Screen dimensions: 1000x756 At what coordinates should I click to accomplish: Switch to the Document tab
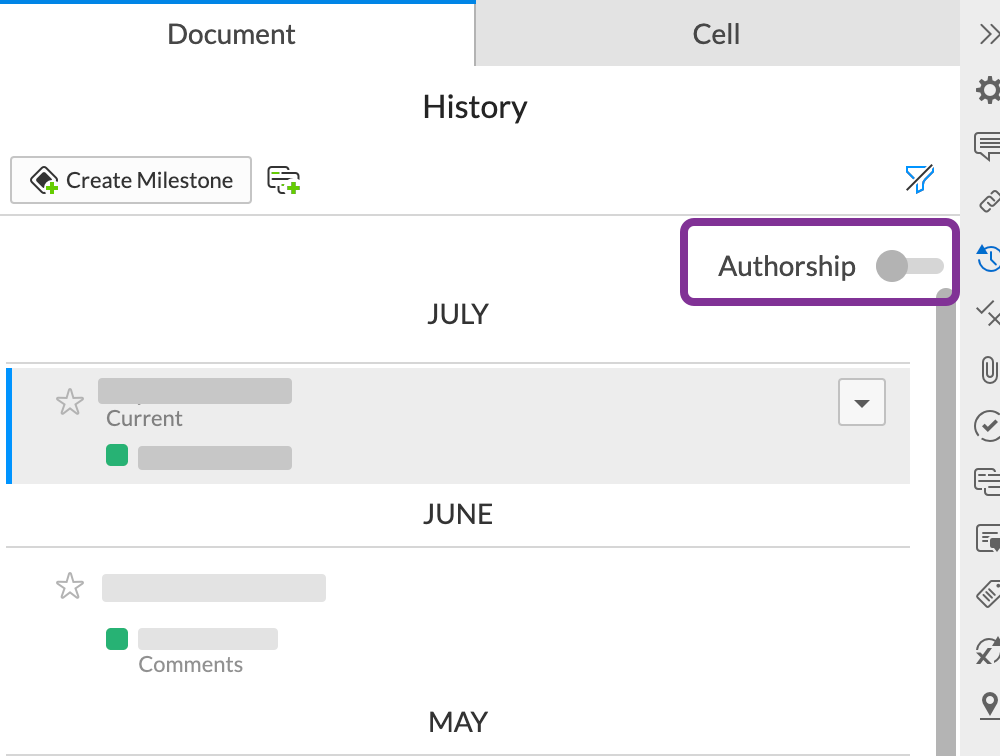(231, 34)
